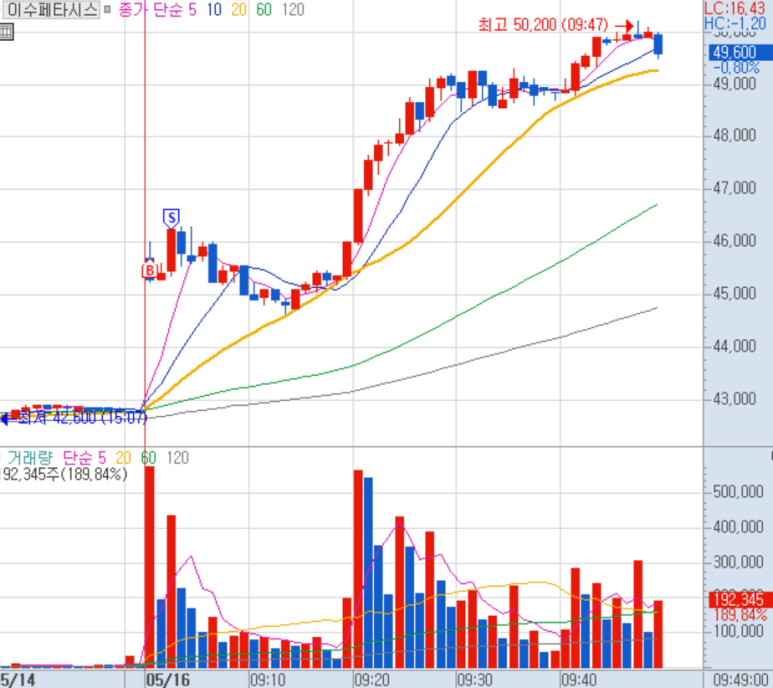Click the 500,000 volume axis label

(x=738, y=492)
